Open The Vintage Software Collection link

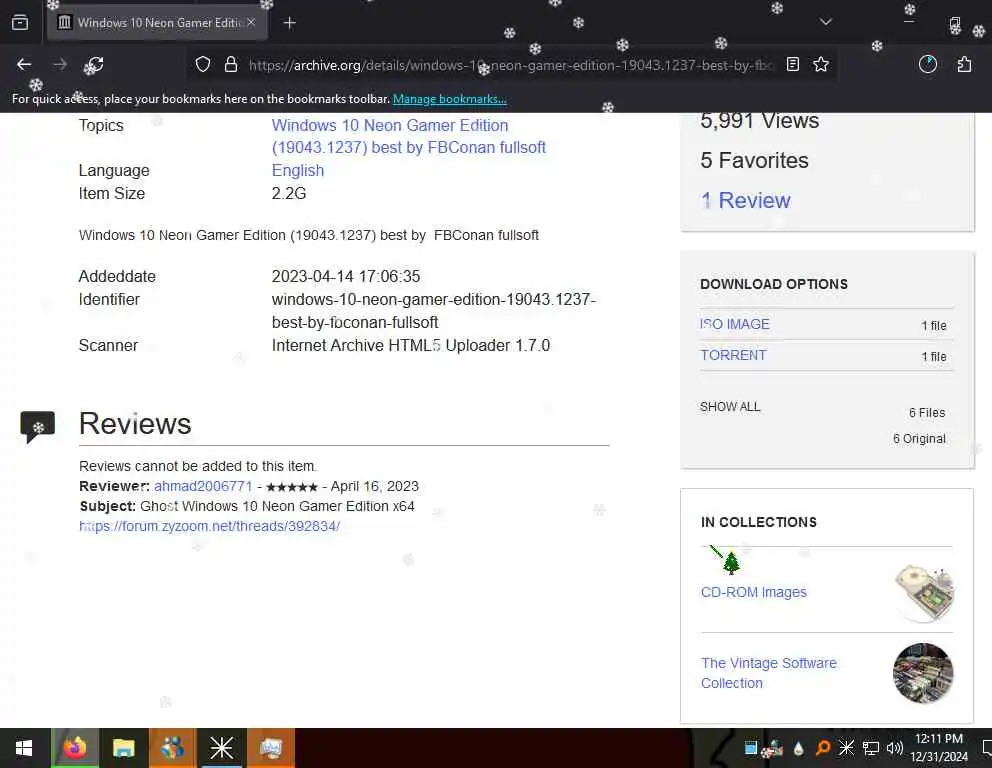coord(769,673)
